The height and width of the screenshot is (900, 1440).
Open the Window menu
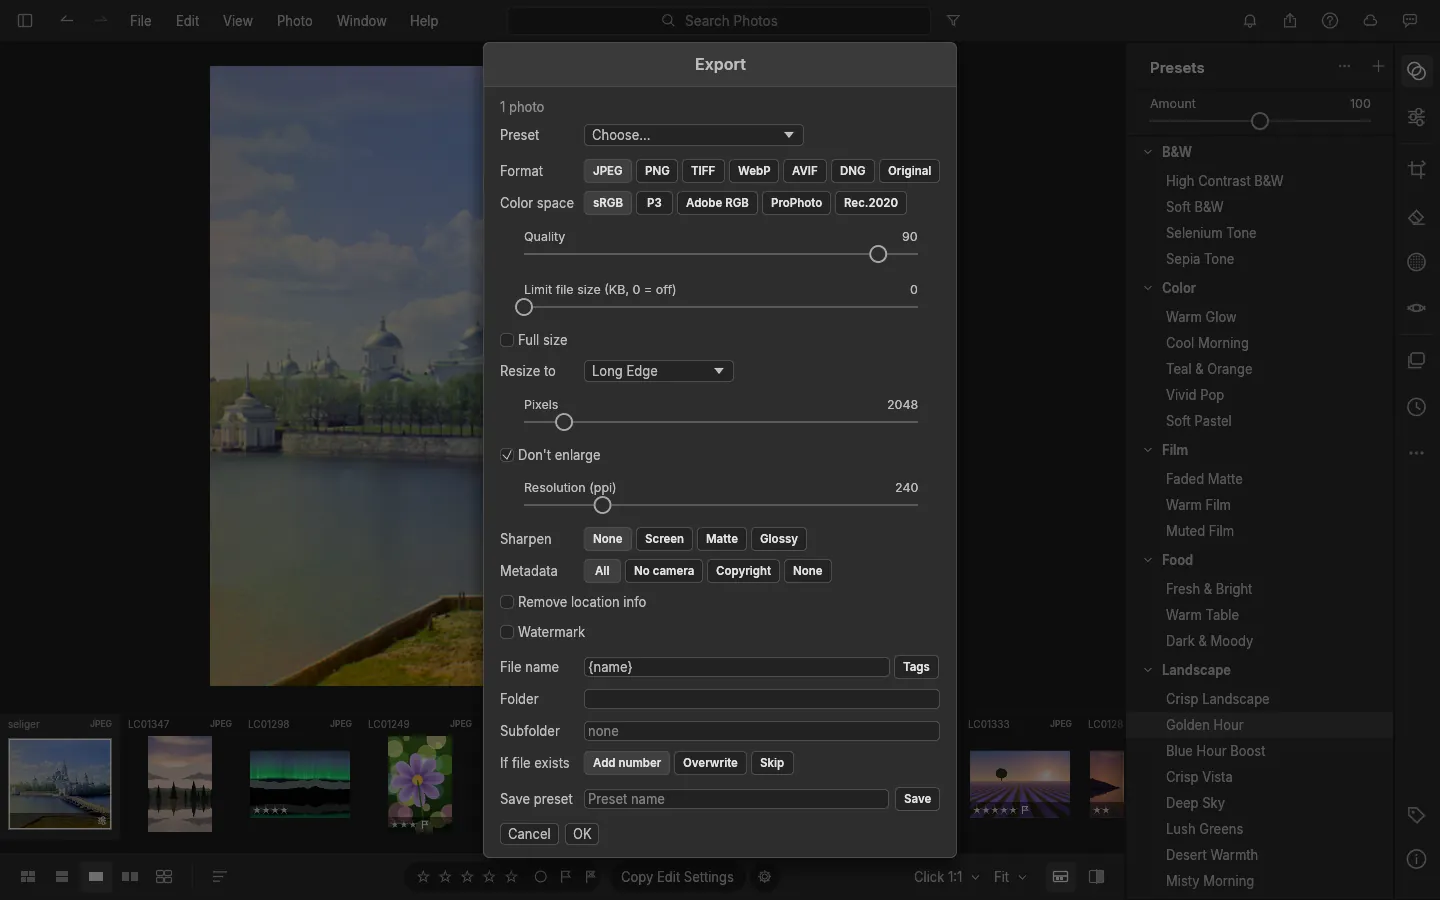click(362, 20)
